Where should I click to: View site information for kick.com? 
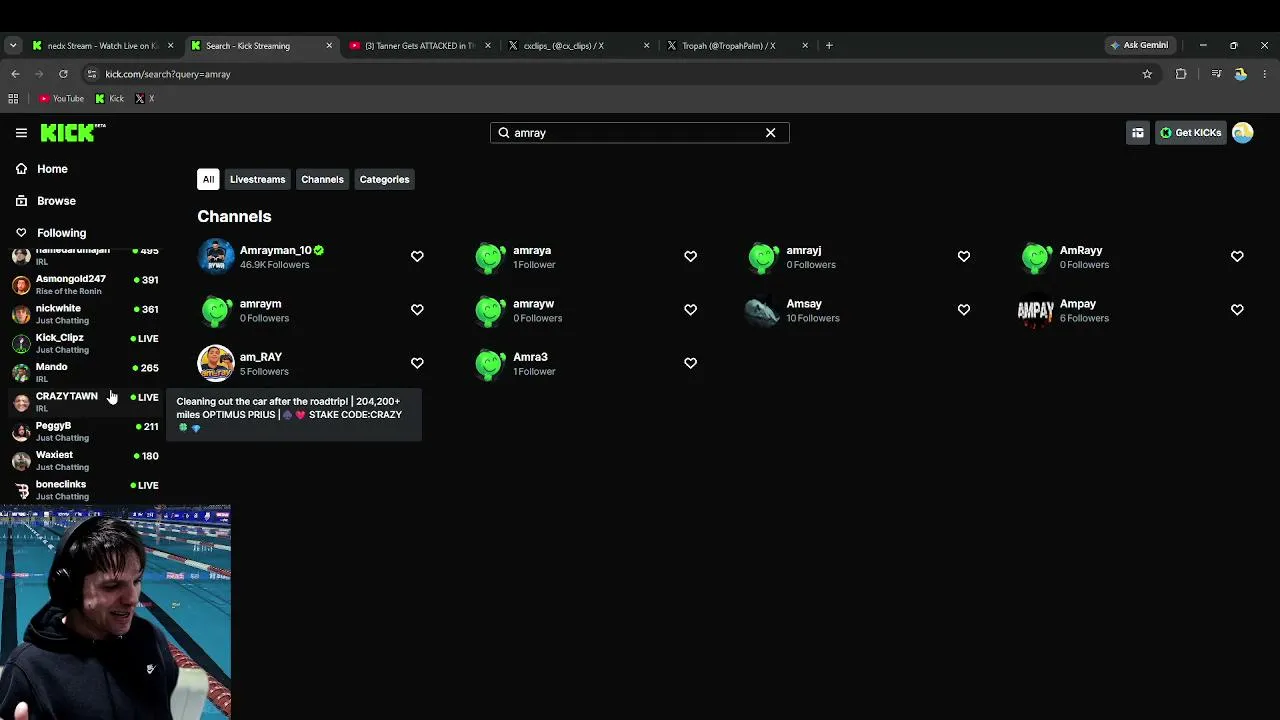click(92, 74)
